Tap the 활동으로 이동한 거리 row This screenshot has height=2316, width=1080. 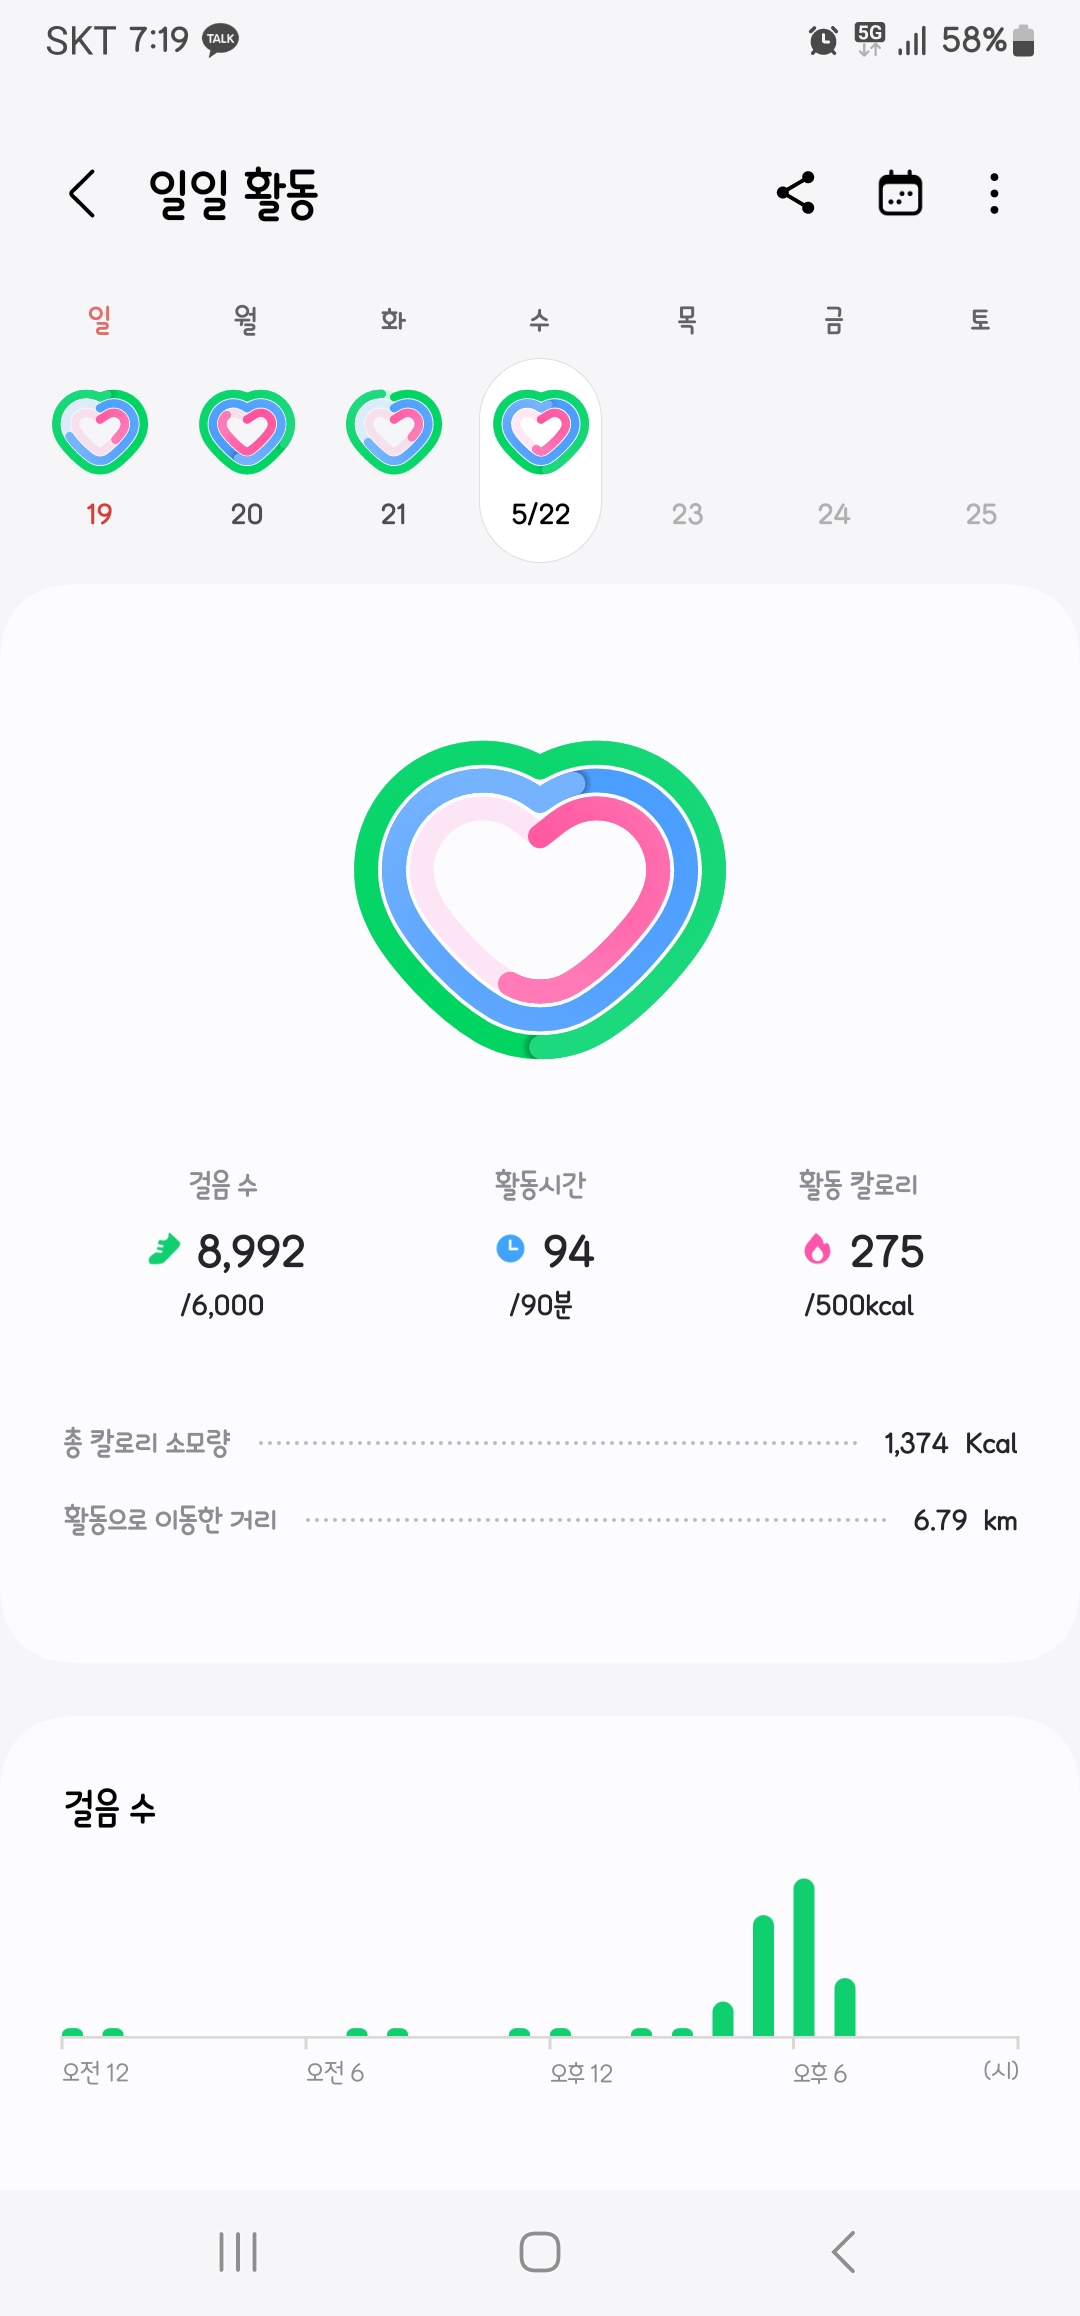[540, 1520]
